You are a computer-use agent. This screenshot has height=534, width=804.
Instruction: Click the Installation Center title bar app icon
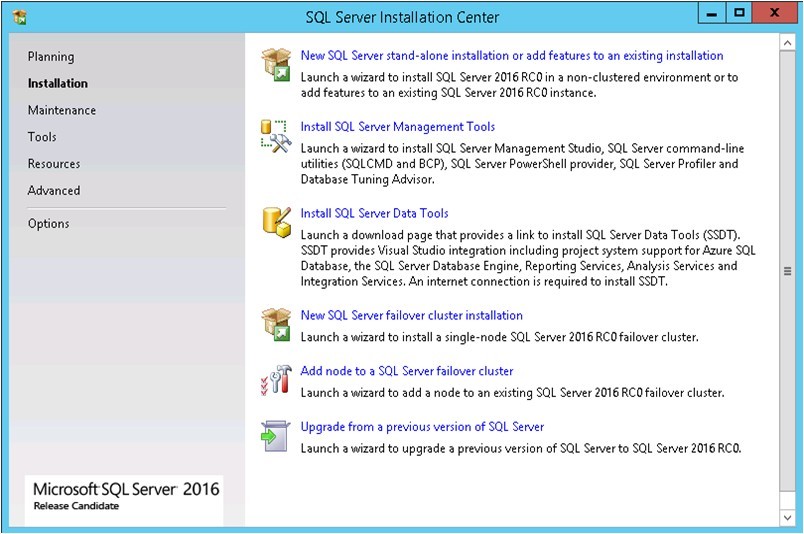(x=20, y=17)
